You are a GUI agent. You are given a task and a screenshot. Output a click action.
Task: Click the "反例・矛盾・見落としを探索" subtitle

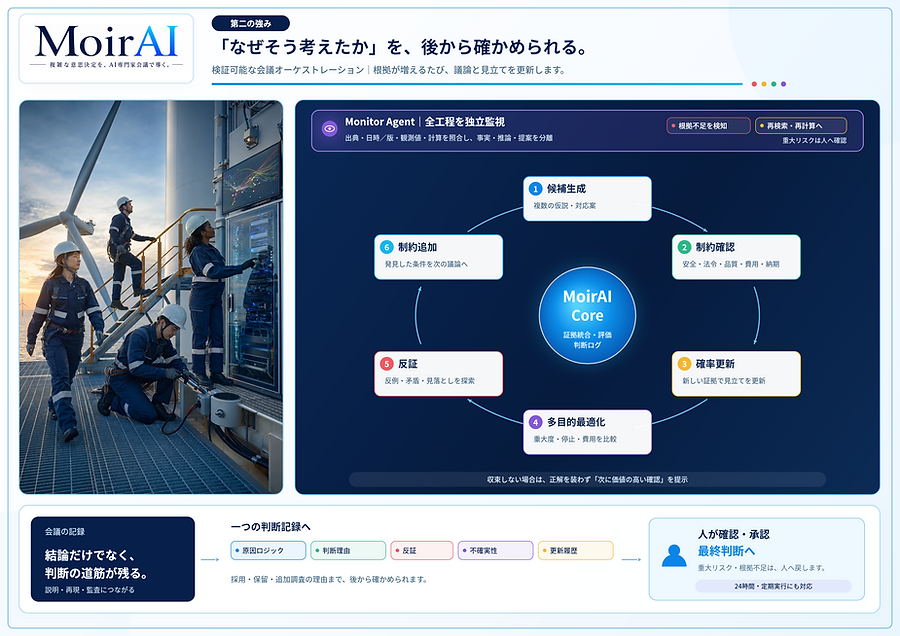click(429, 381)
